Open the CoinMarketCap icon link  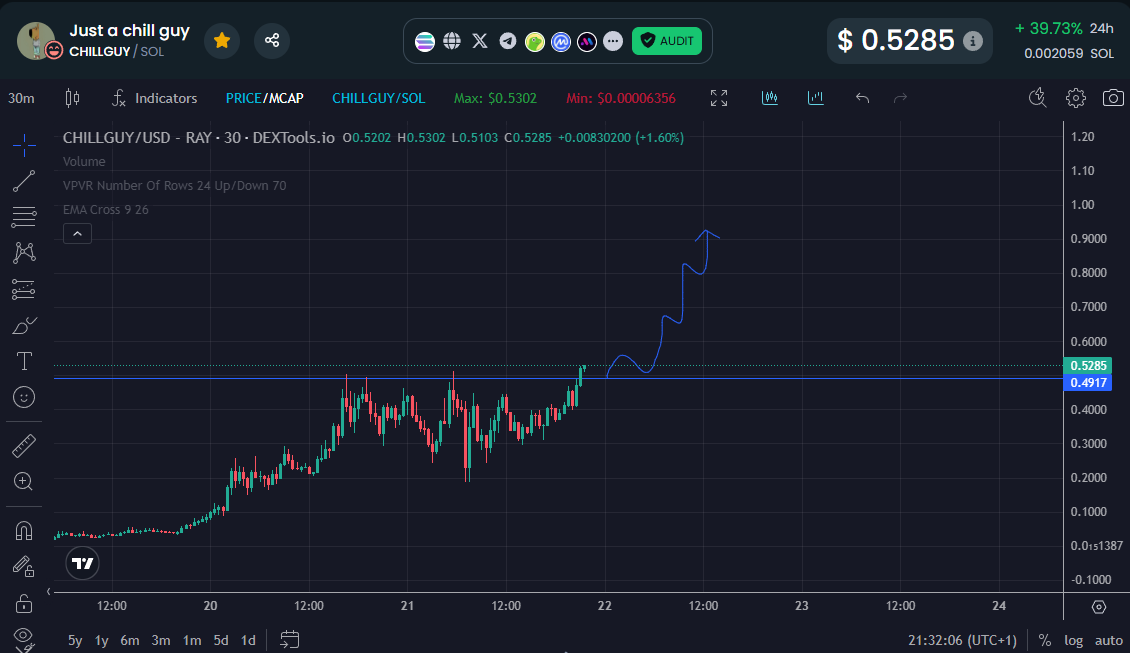point(561,42)
